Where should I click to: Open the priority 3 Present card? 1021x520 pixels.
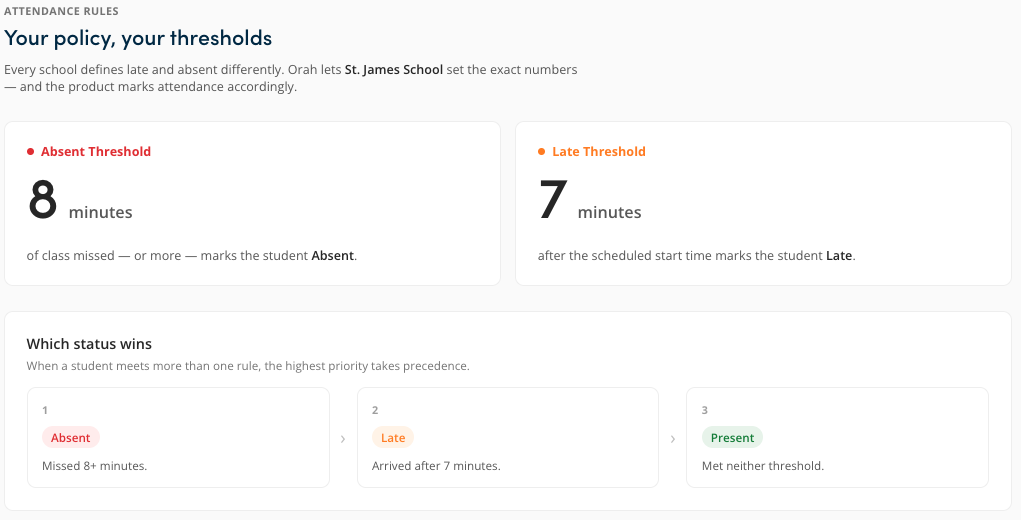(x=837, y=437)
